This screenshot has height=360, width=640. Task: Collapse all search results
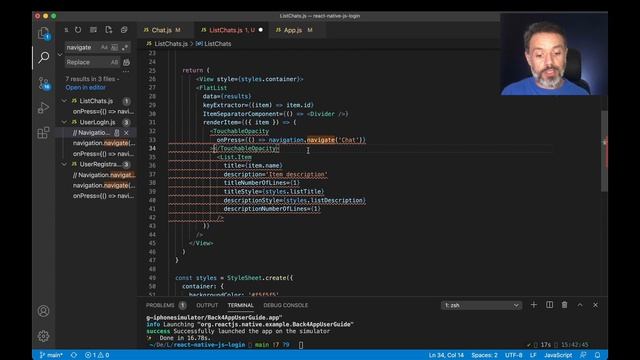pyautogui.click(x=124, y=30)
